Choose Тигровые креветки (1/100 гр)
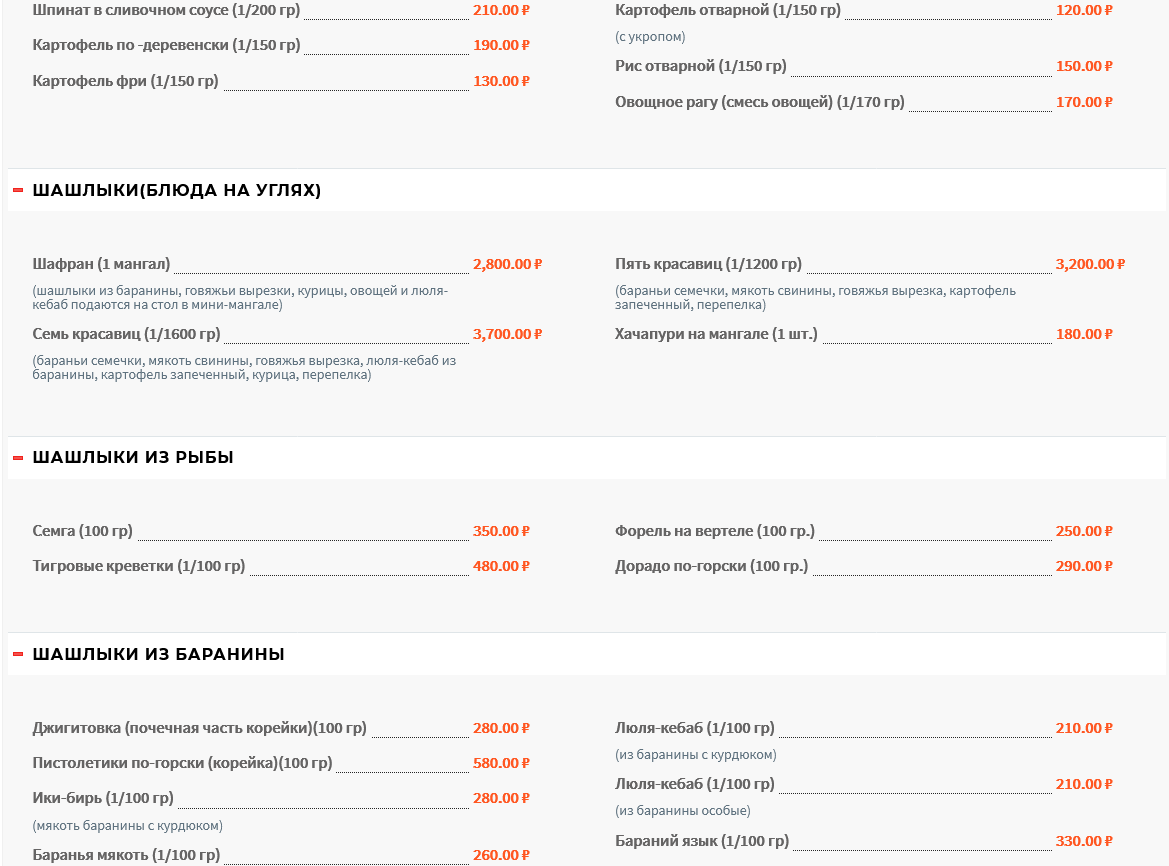 138,566
